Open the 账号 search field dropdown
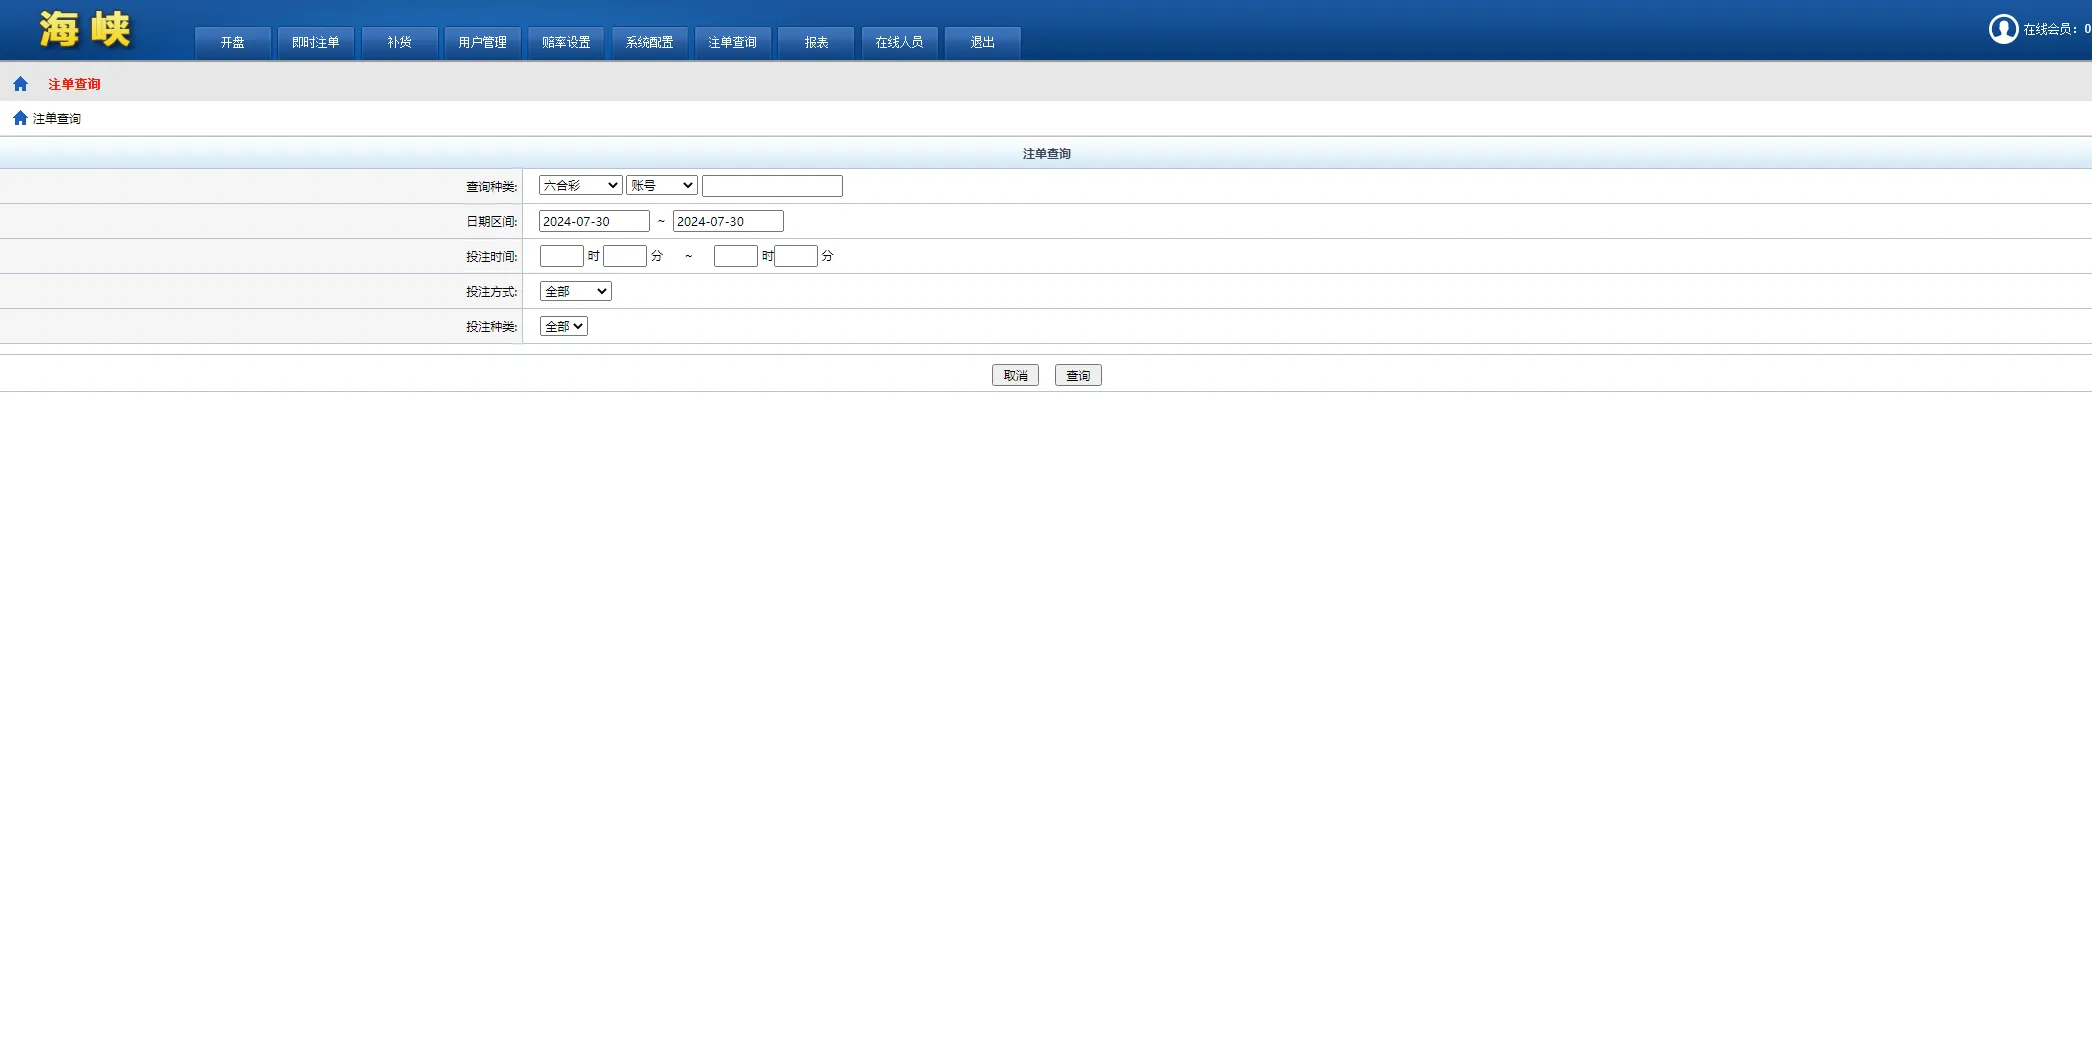 click(x=661, y=185)
